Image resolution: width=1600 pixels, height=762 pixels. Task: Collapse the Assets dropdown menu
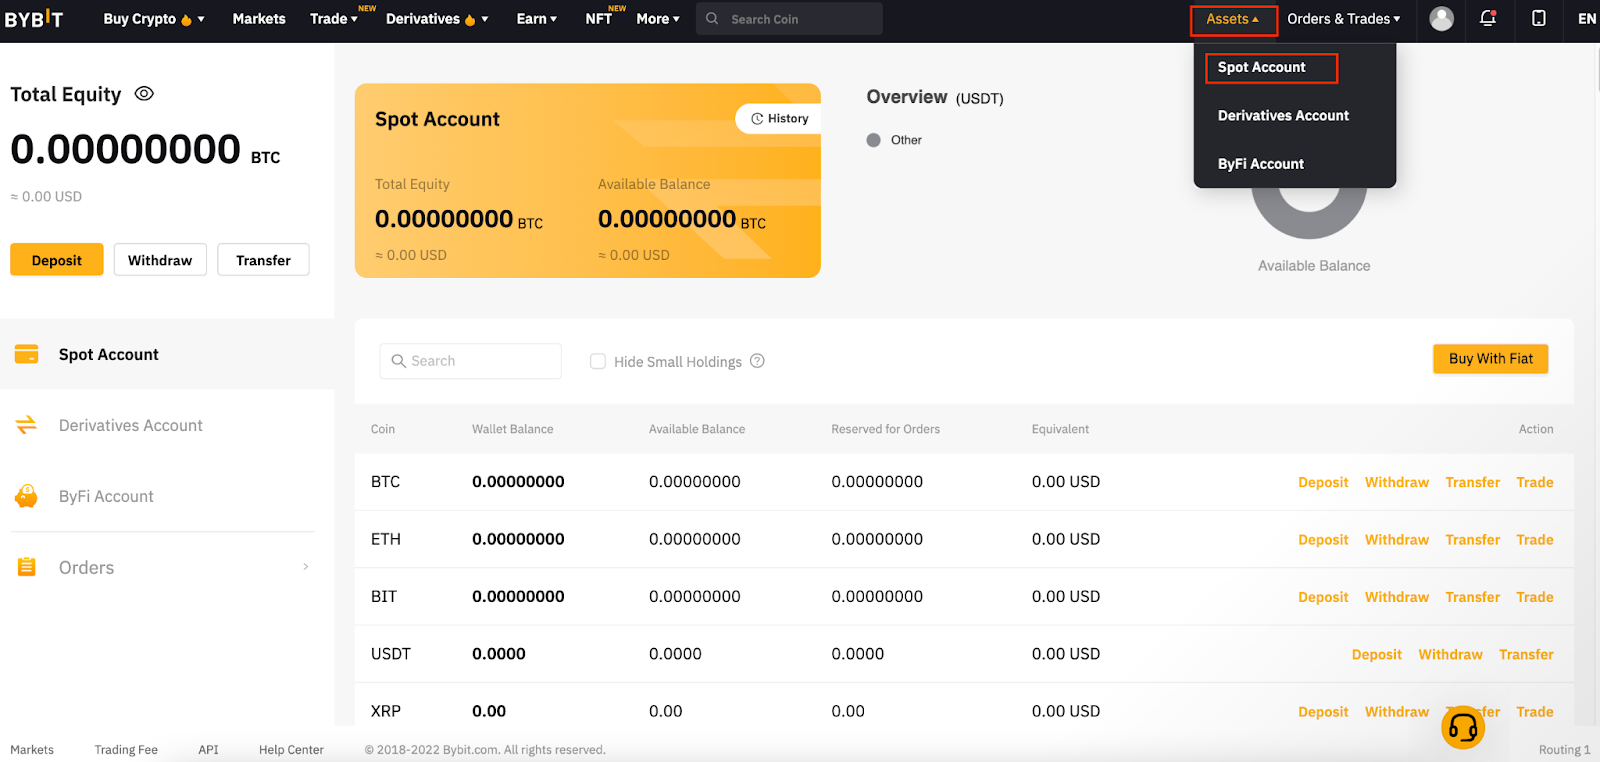point(1233,19)
